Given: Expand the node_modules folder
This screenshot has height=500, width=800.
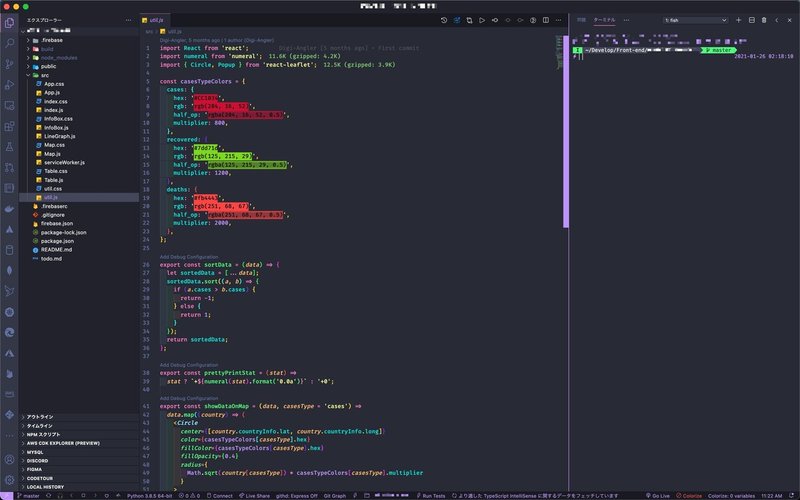Looking at the screenshot, I should click(x=79, y=58).
